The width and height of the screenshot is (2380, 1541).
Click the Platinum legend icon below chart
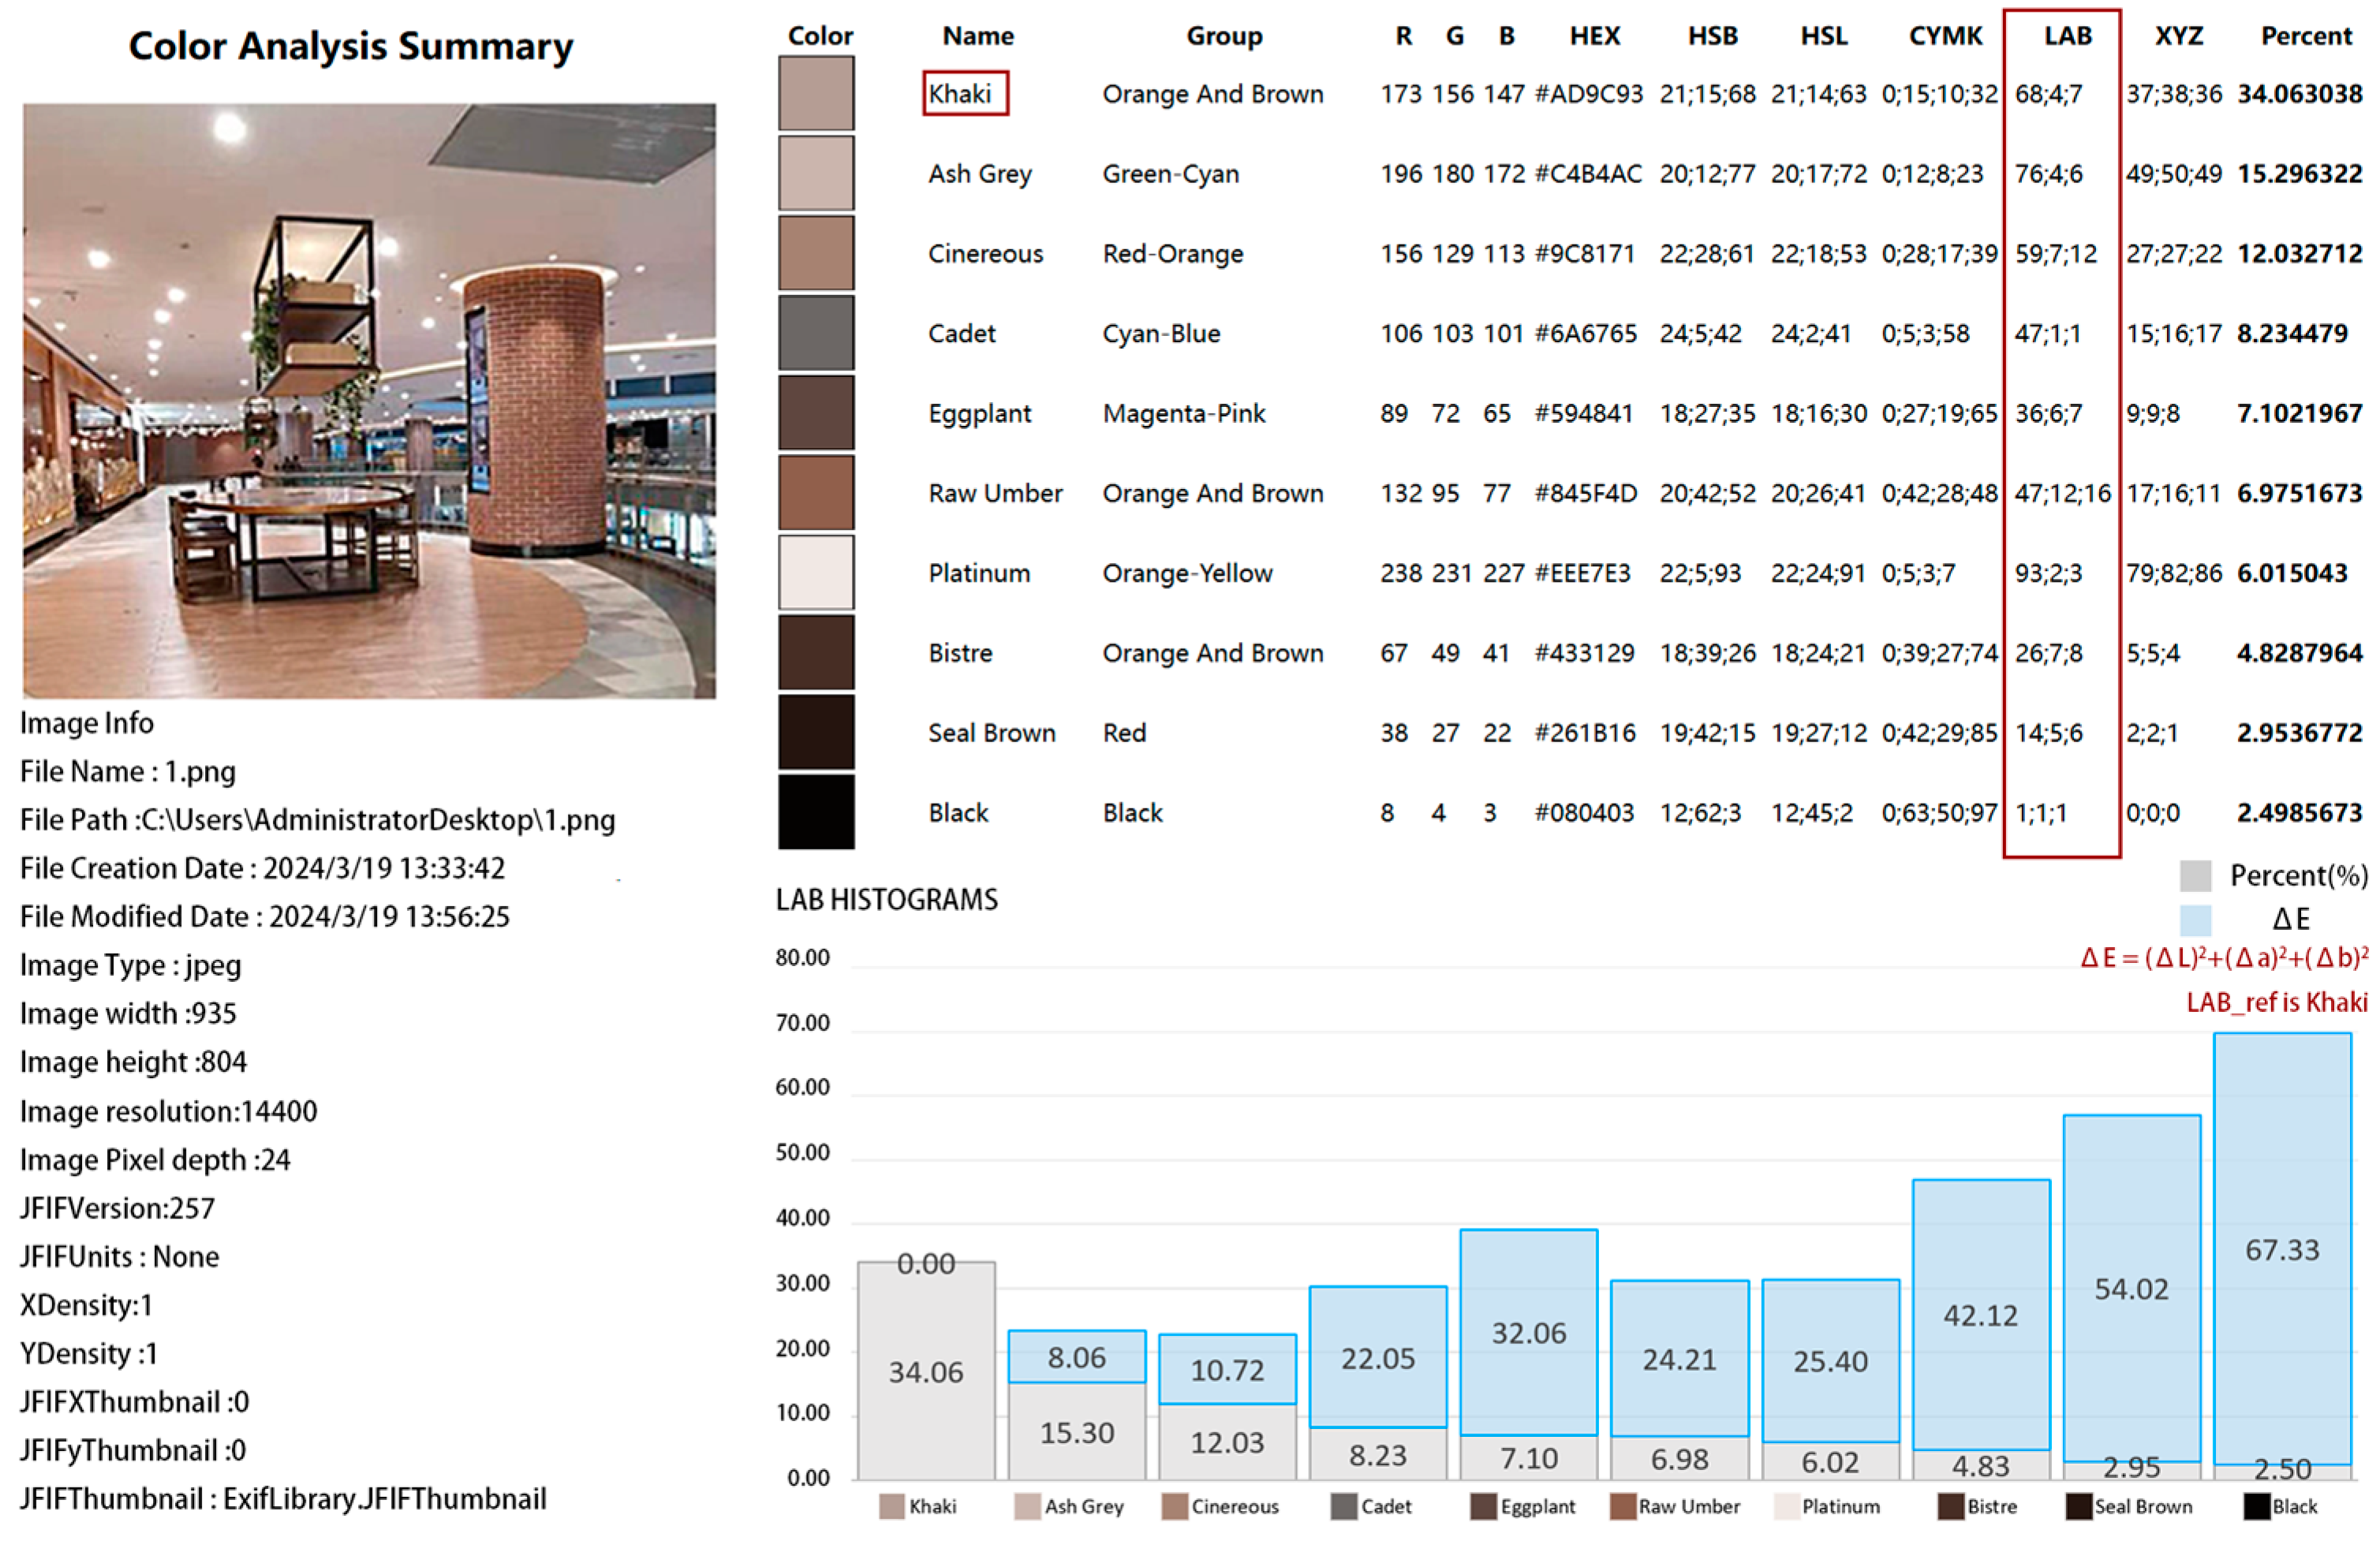coord(1786,1506)
